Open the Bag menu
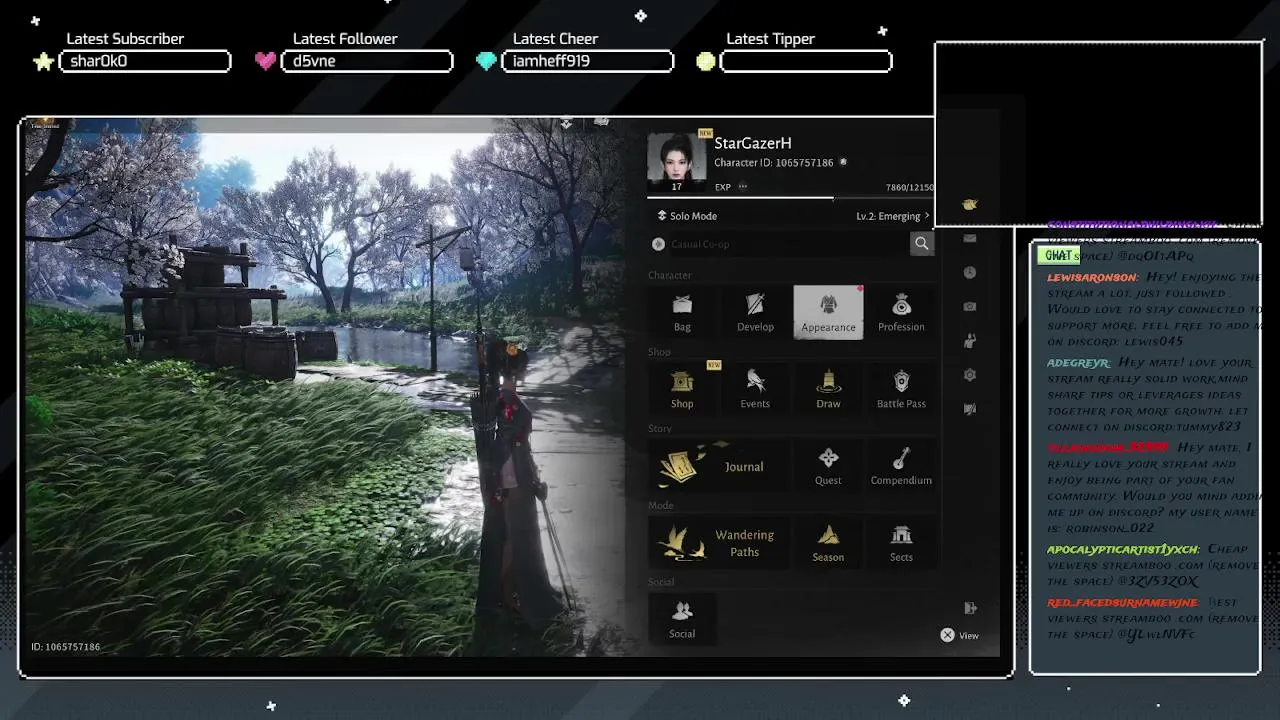1280x720 pixels. point(682,312)
